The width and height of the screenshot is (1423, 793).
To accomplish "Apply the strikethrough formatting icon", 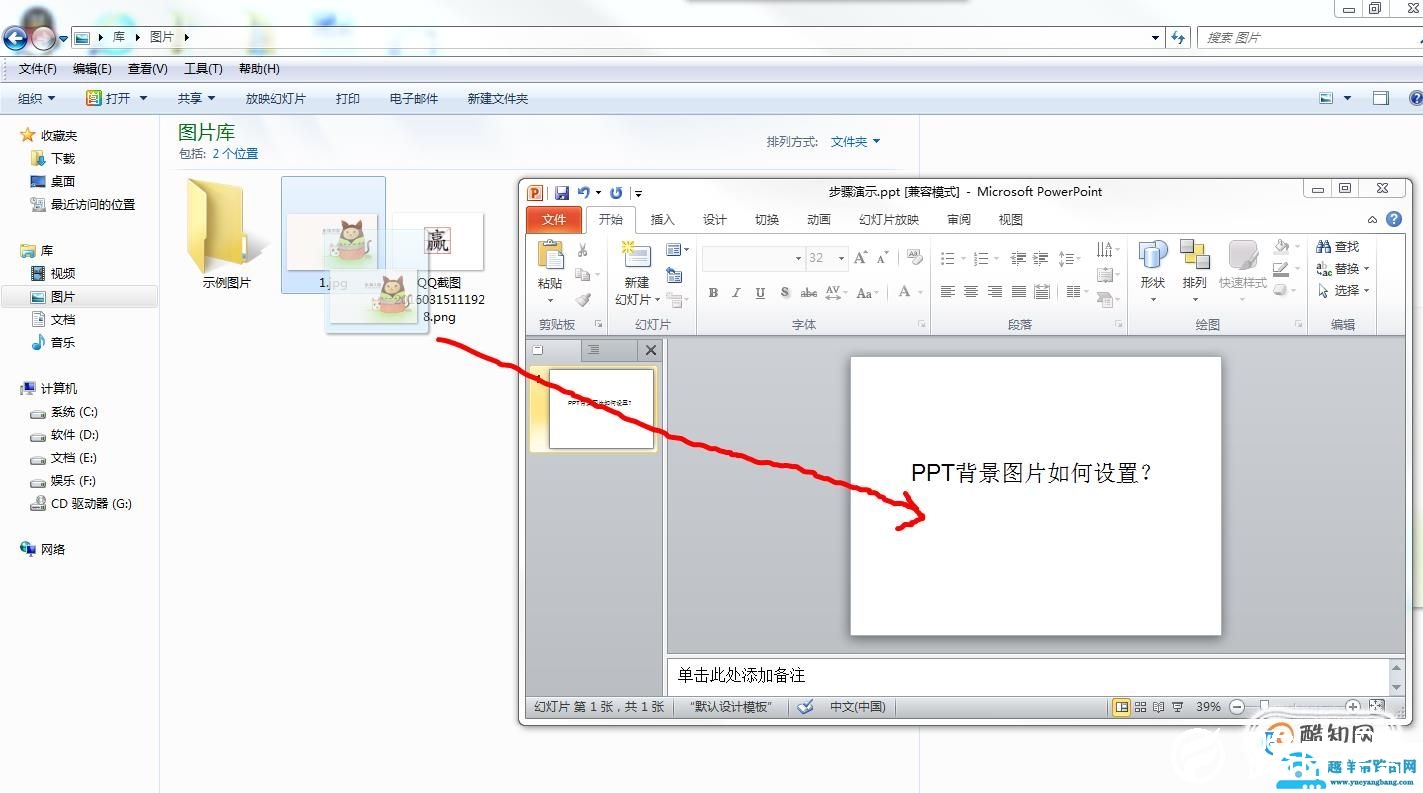I will pos(808,292).
